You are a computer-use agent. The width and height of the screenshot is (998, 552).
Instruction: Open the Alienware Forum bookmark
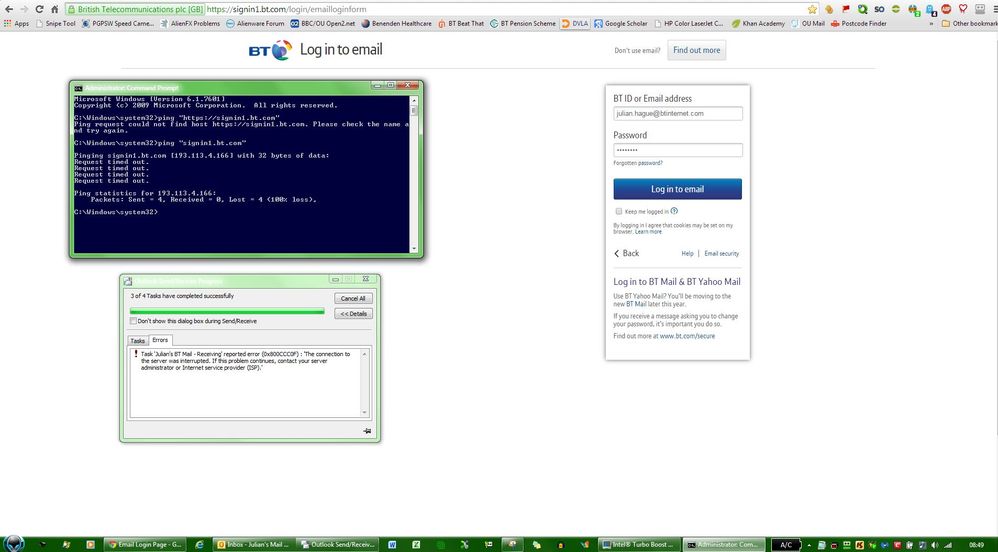(x=255, y=24)
